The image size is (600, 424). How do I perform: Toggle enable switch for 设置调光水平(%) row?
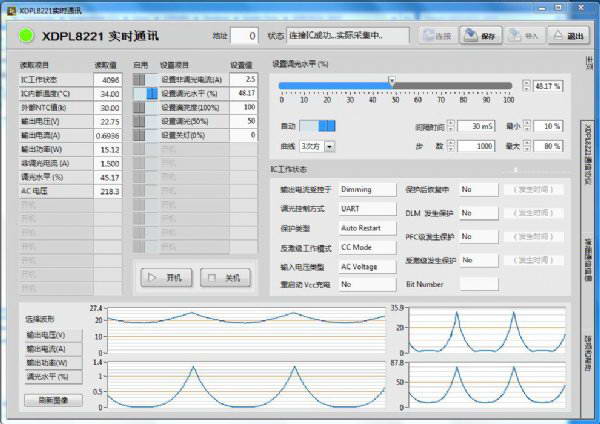(x=145, y=93)
